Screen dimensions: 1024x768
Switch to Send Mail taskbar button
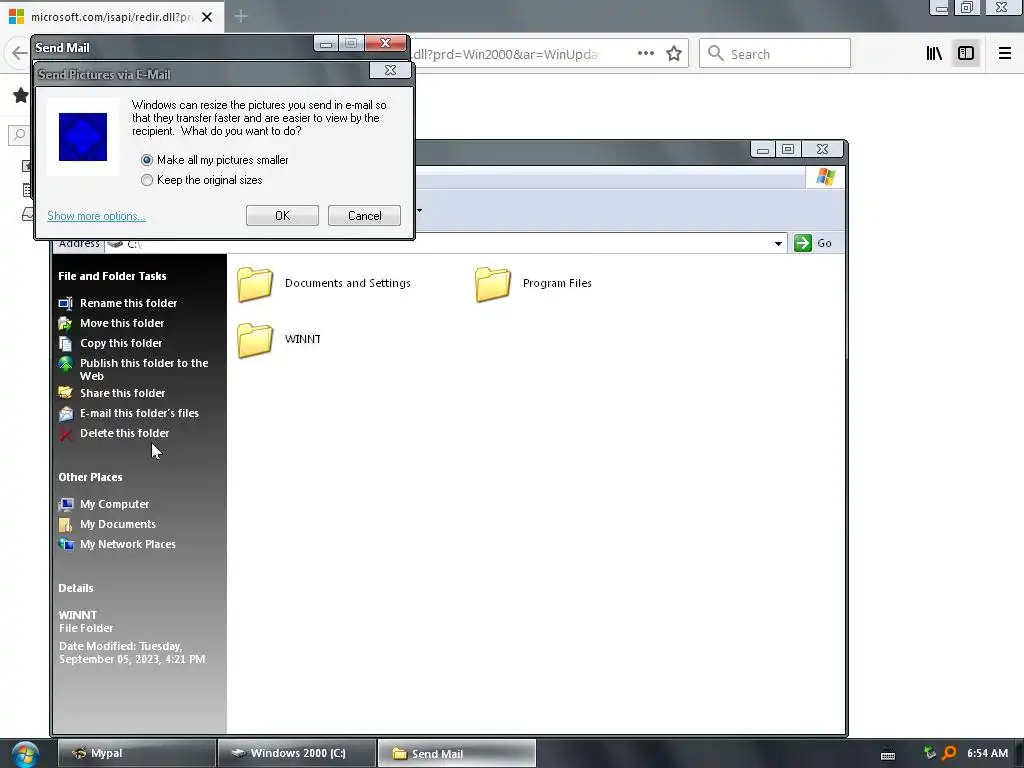(x=457, y=753)
